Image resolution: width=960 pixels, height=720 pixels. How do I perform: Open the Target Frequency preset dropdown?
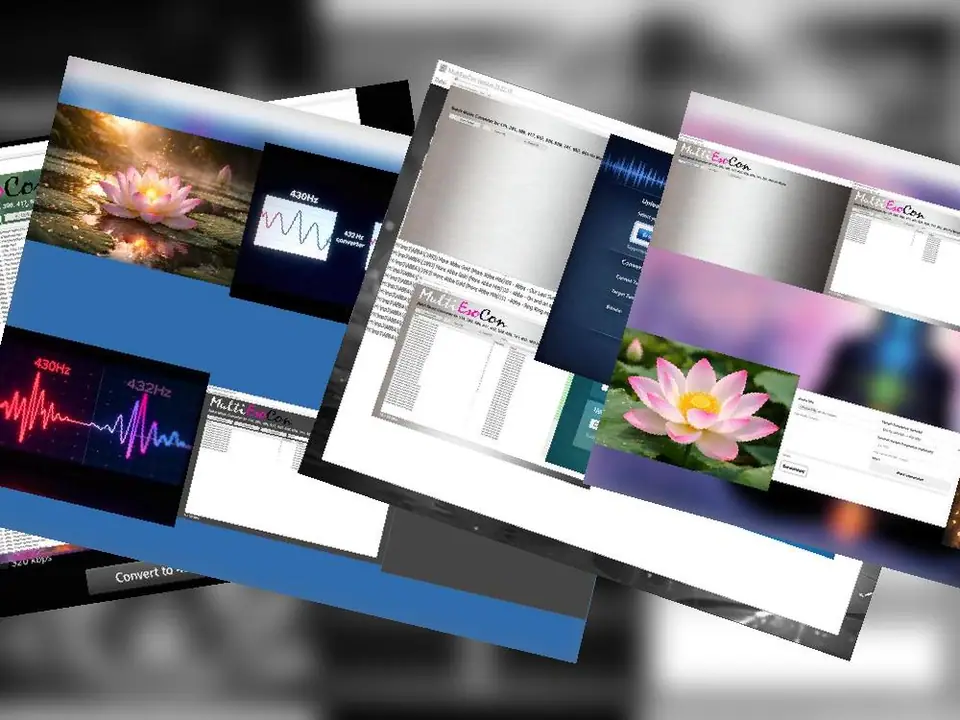click(x=902, y=432)
